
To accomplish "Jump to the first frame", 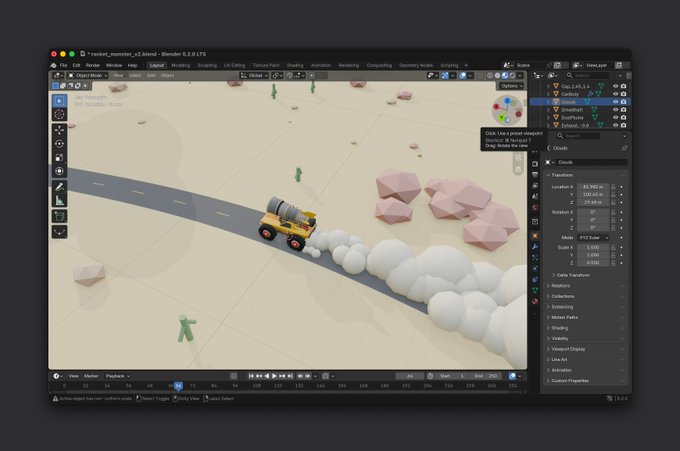I will pyautogui.click(x=251, y=376).
